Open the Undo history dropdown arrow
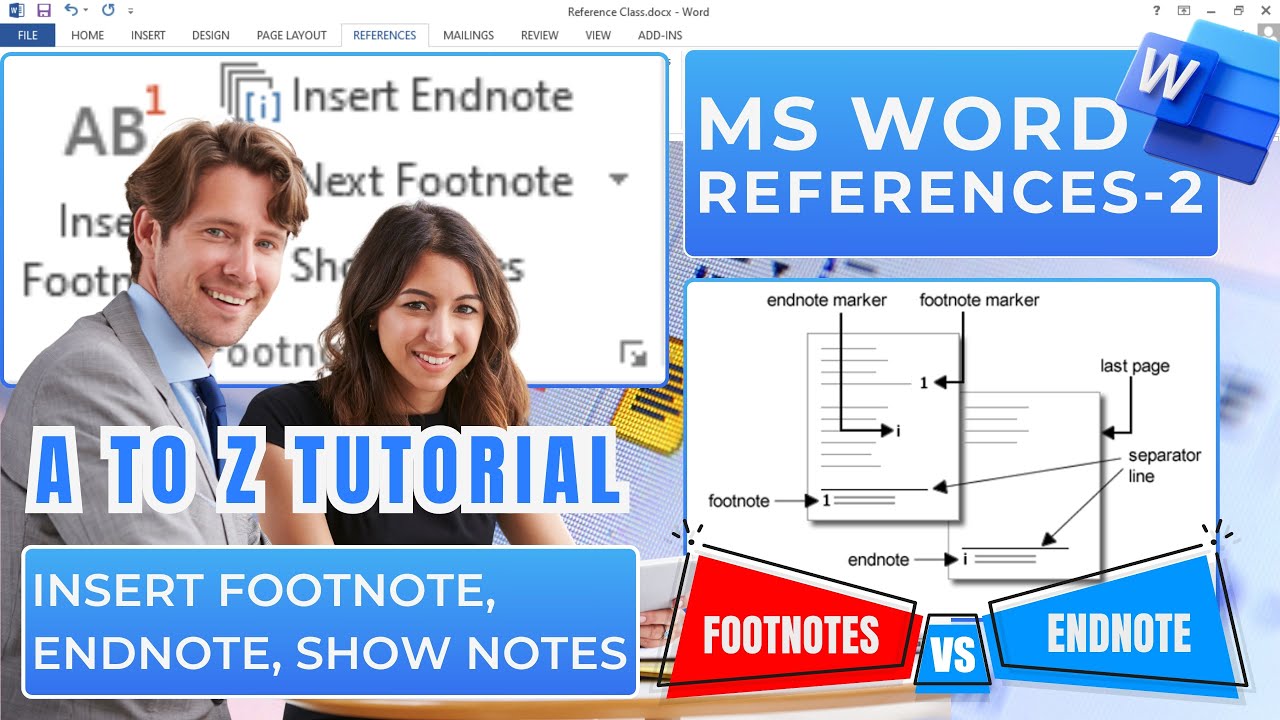1280x720 pixels. point(85,11)
